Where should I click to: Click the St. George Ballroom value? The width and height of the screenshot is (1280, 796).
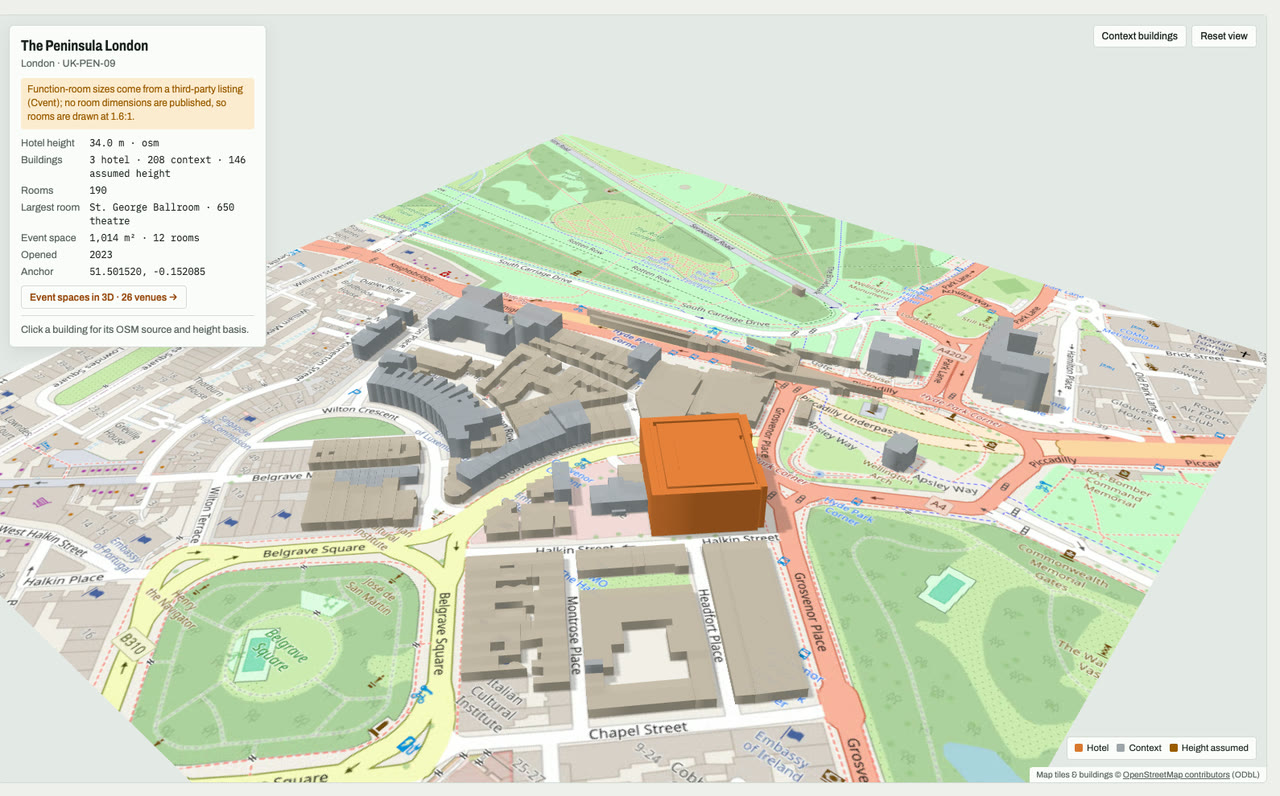click(162, 214)
